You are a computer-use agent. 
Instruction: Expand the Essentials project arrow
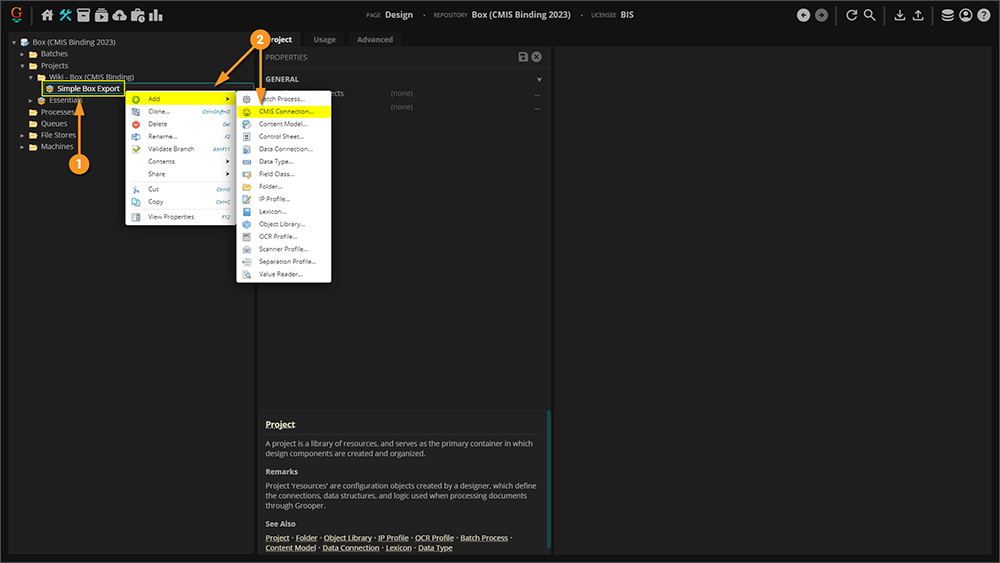point(31,101)
